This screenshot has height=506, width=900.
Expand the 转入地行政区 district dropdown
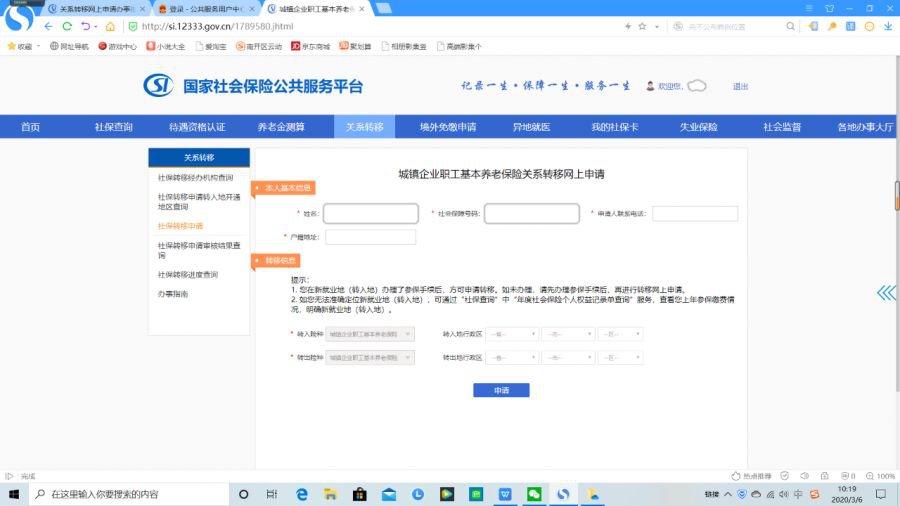coord(621,334)
